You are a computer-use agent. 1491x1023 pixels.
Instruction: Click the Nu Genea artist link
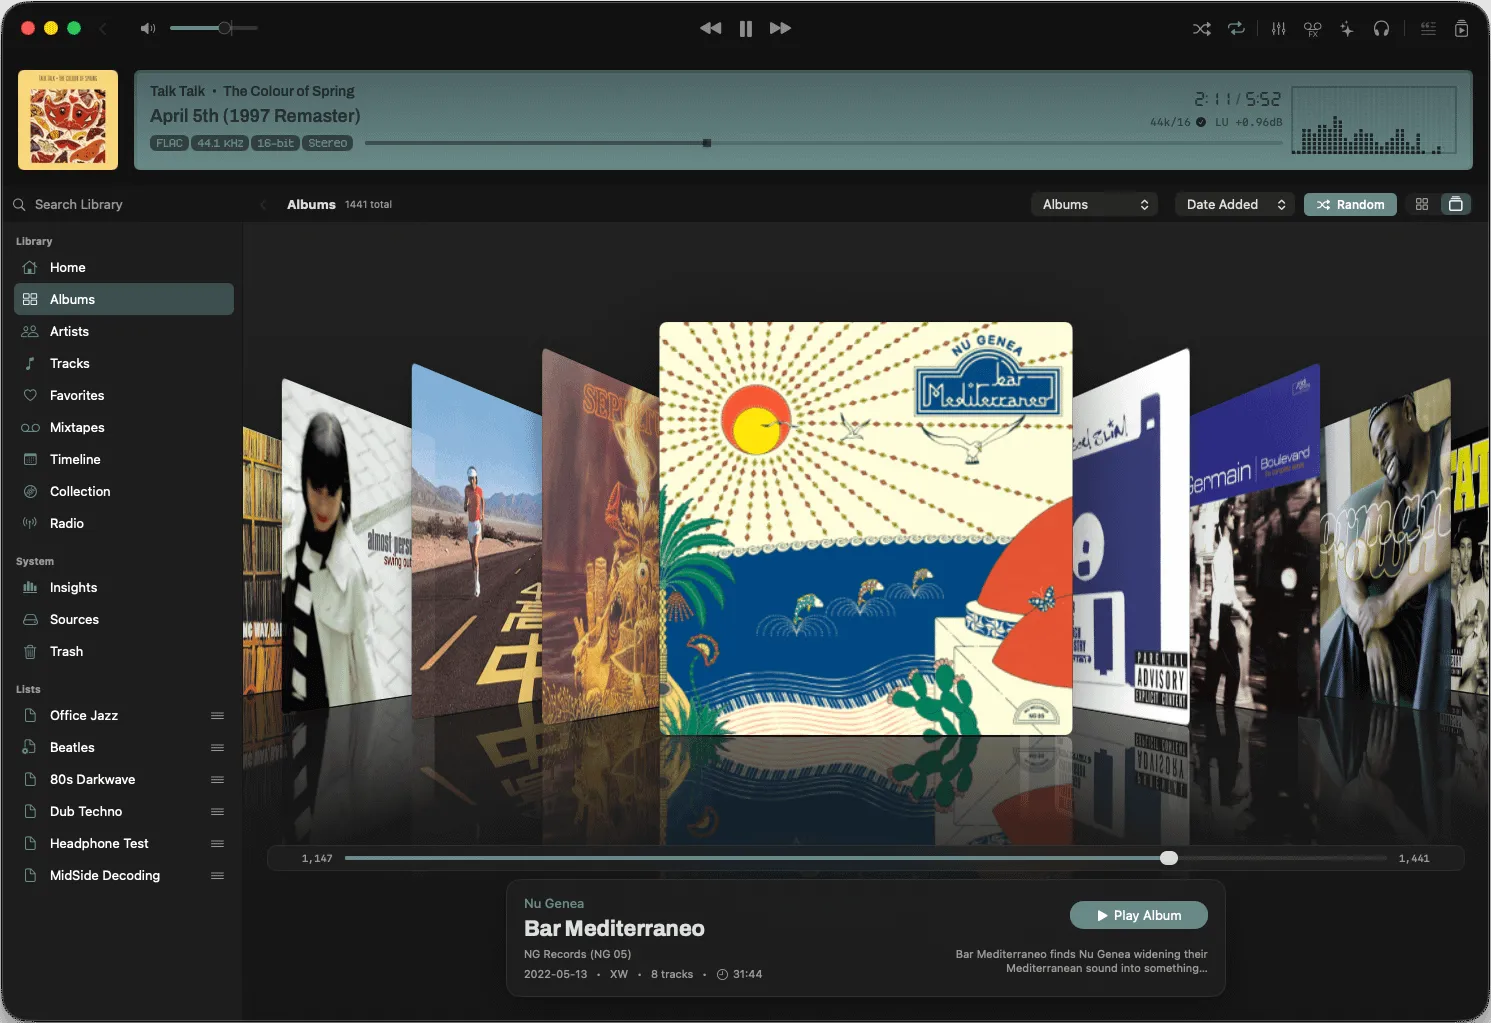[x=554, y=903]
